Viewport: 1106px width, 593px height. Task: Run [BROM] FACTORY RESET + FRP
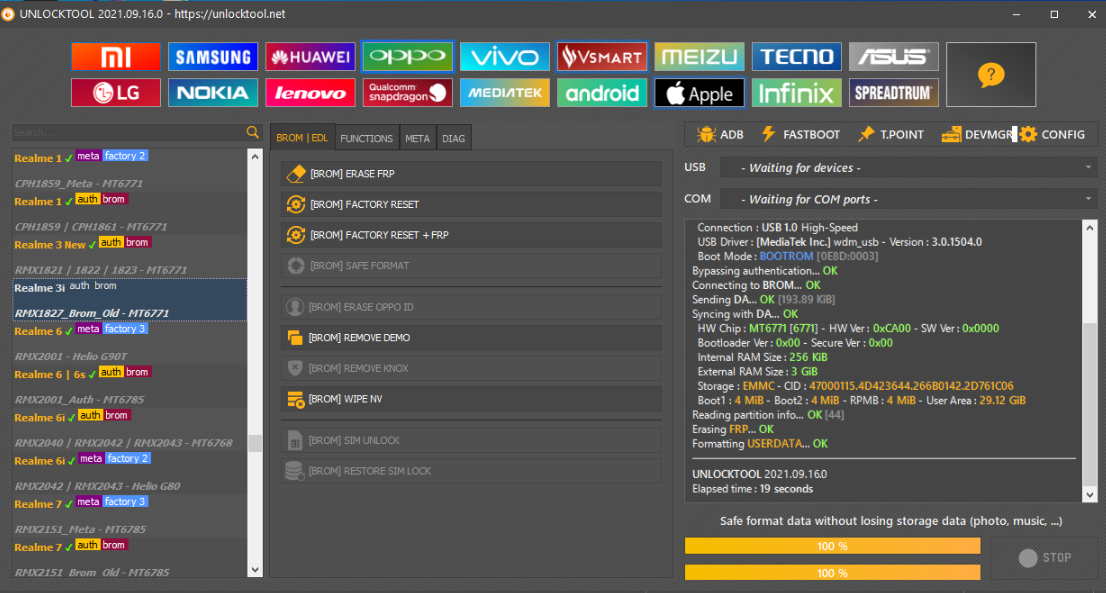click(471, 235)
